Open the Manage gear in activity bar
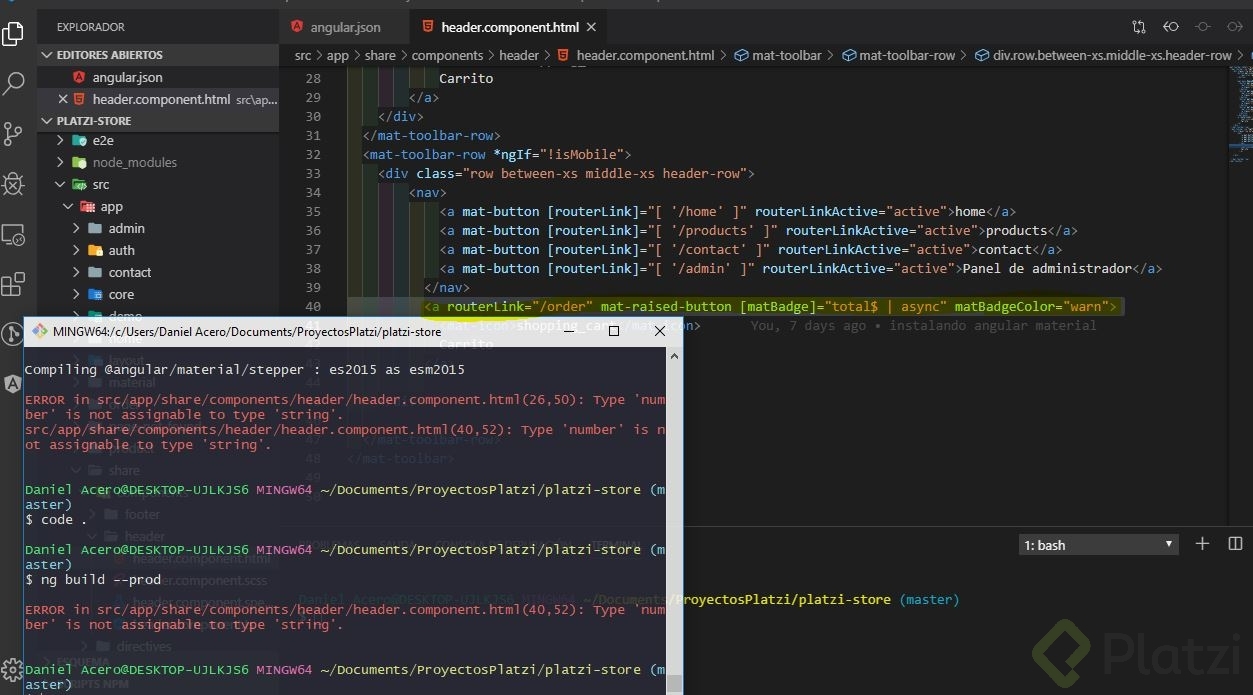The width and height of the screenshot is (1253, 695). (12, 670)
